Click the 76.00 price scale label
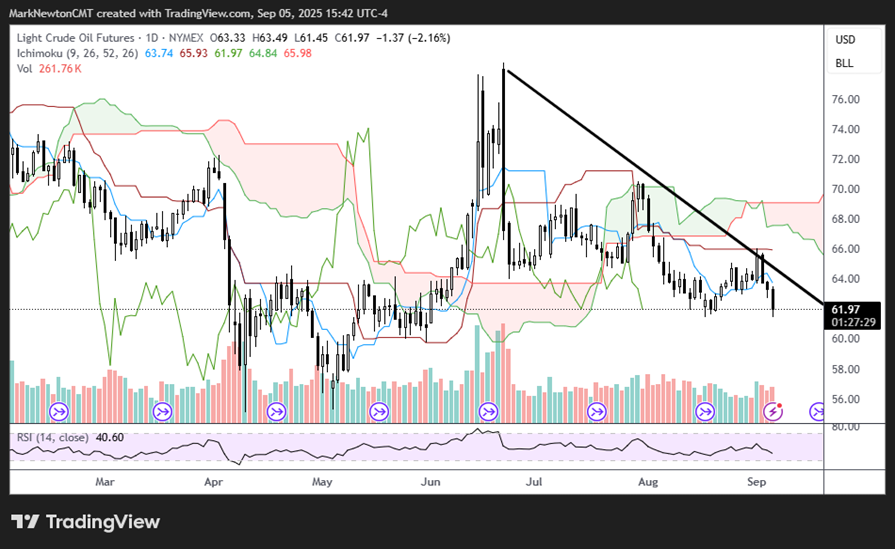Image resolution: width=895 pixels, height=549 pixels. [846, 99]
